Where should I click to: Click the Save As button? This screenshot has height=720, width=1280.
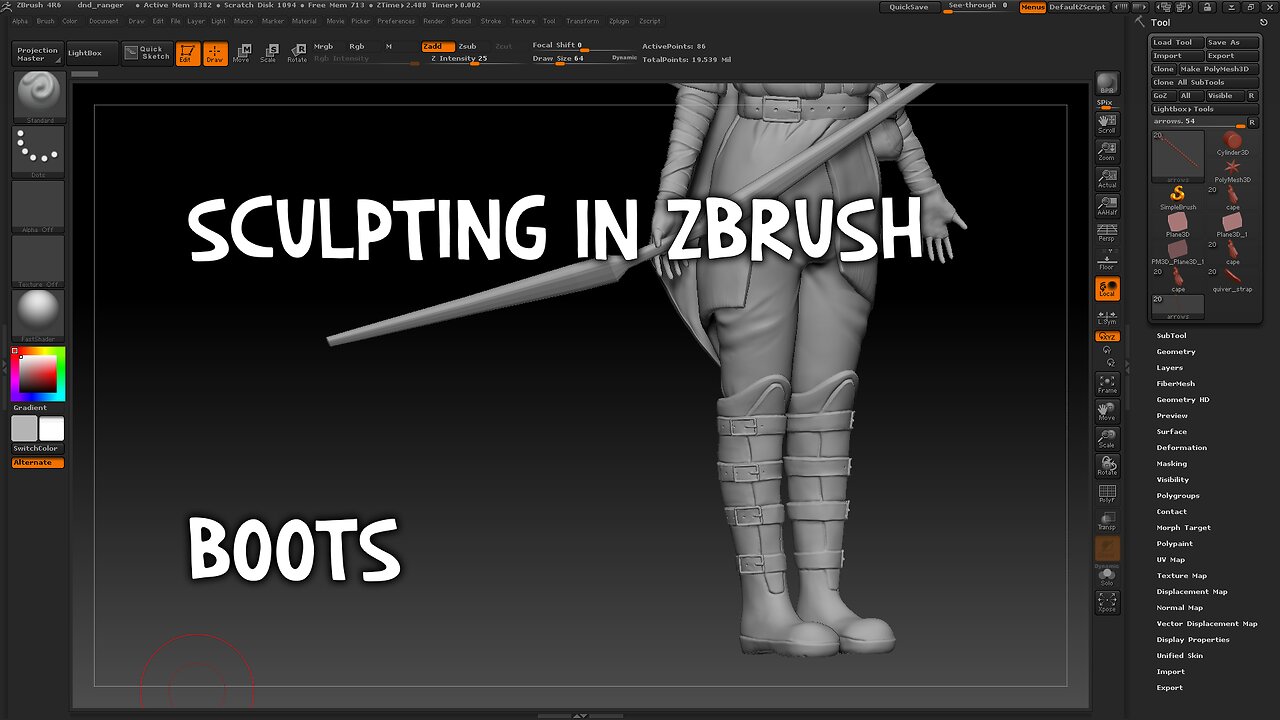point(1232,43)
